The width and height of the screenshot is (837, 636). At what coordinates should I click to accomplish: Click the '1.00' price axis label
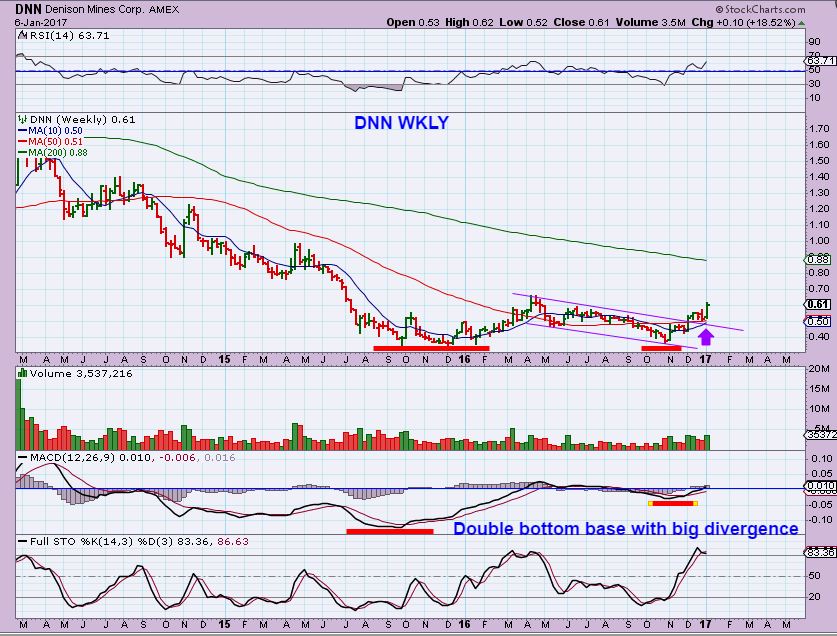[819, 240]
